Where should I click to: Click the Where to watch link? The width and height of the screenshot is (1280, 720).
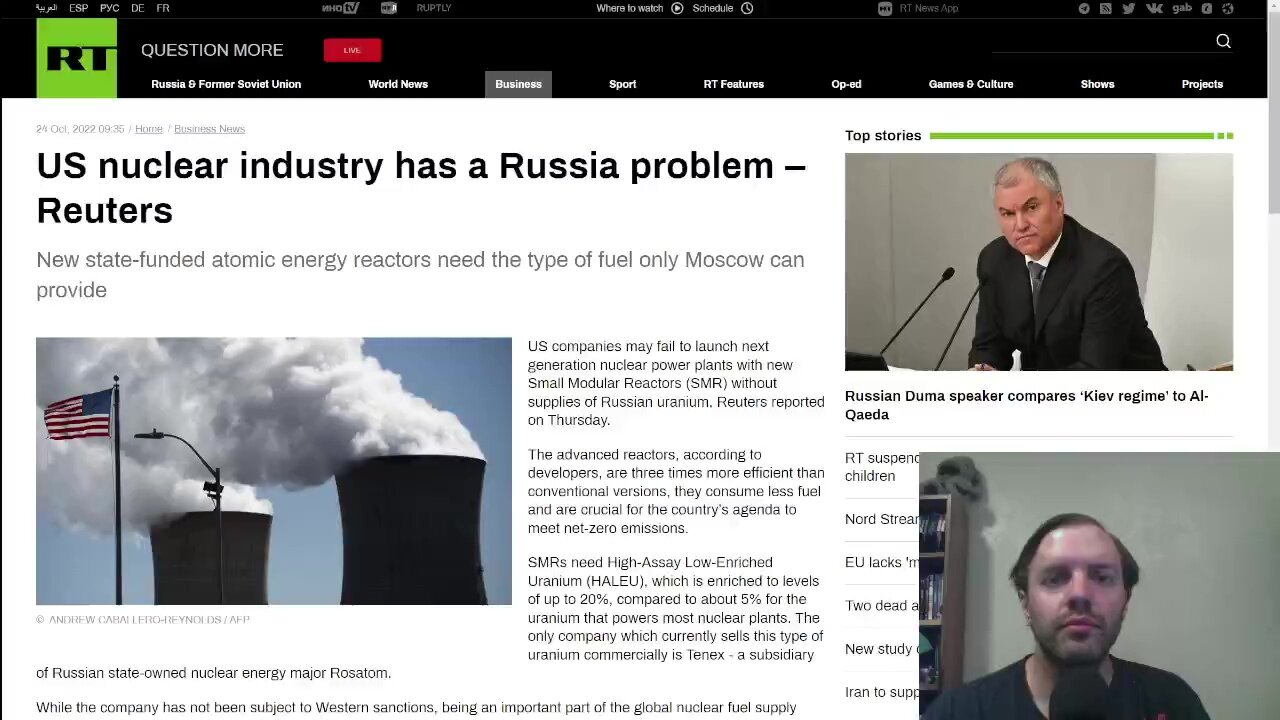(630, 8)
